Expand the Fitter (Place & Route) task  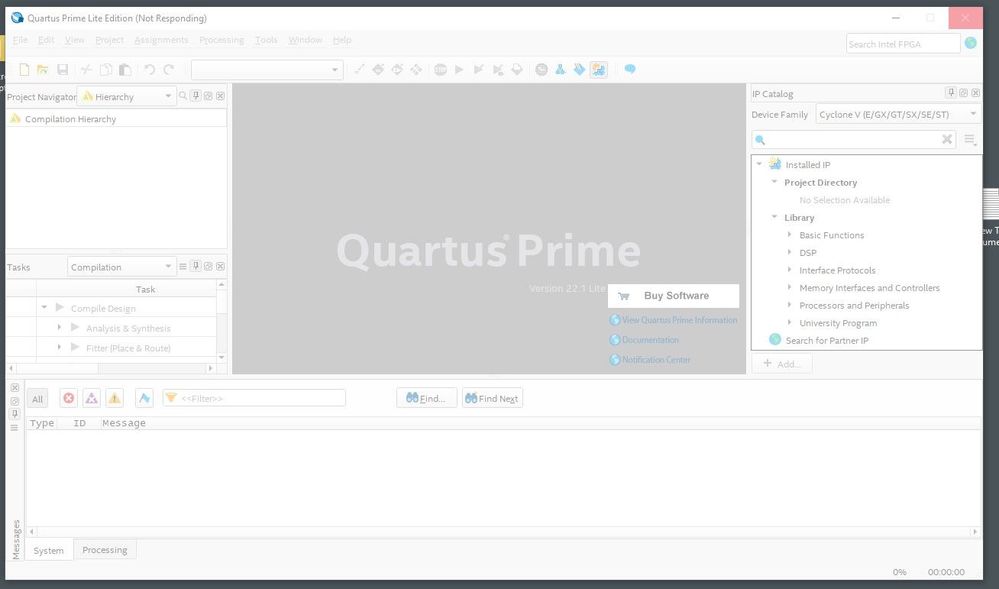point(59,347)
